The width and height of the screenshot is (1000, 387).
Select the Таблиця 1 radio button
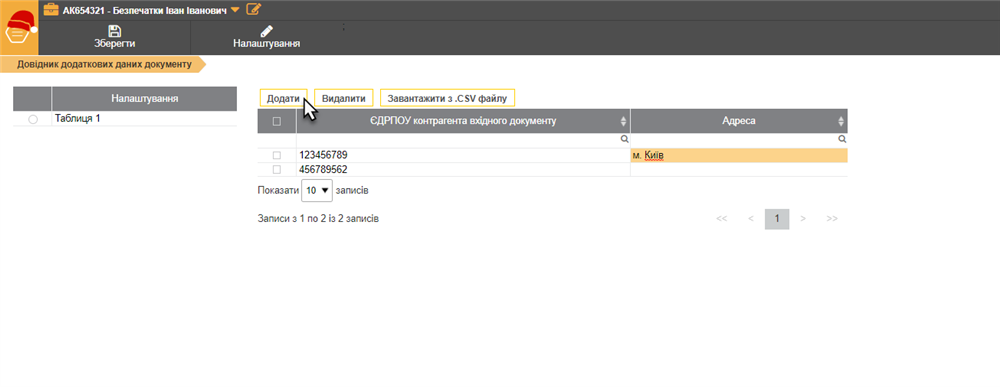33,119
